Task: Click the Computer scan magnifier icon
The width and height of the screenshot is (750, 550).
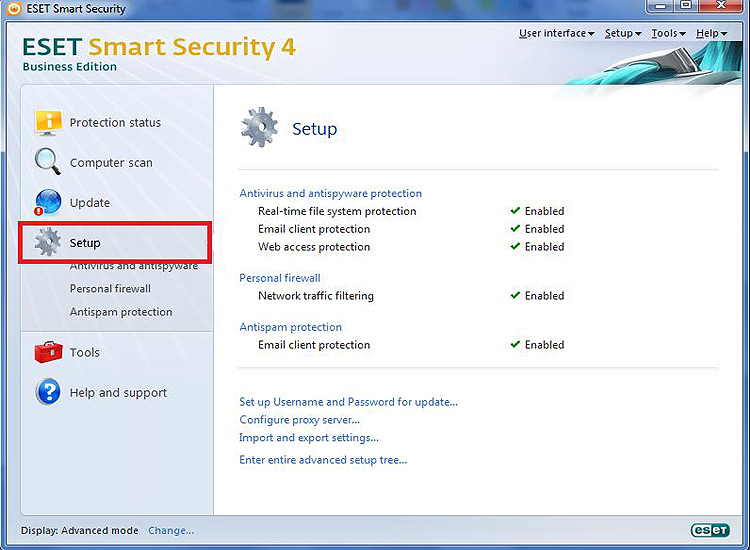Action: [48, 162]
